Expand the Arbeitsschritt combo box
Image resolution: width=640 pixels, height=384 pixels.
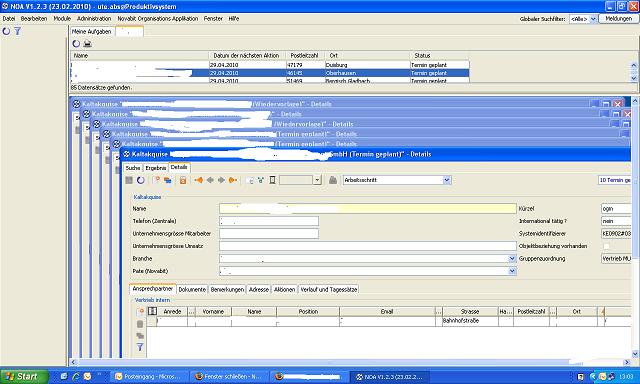447,180
